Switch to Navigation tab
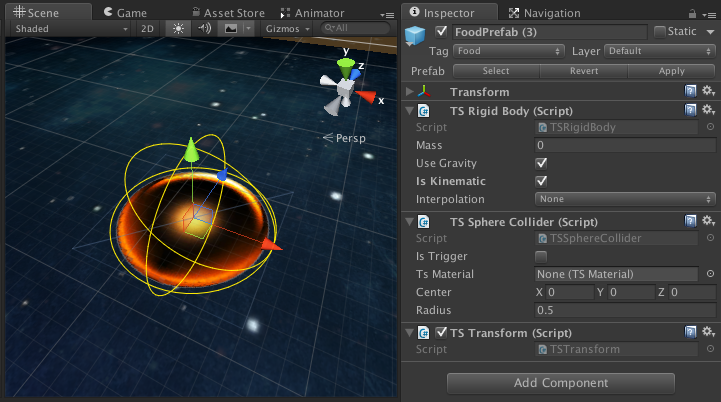Viewport: 721px width, 402px height. pos(546,13)
